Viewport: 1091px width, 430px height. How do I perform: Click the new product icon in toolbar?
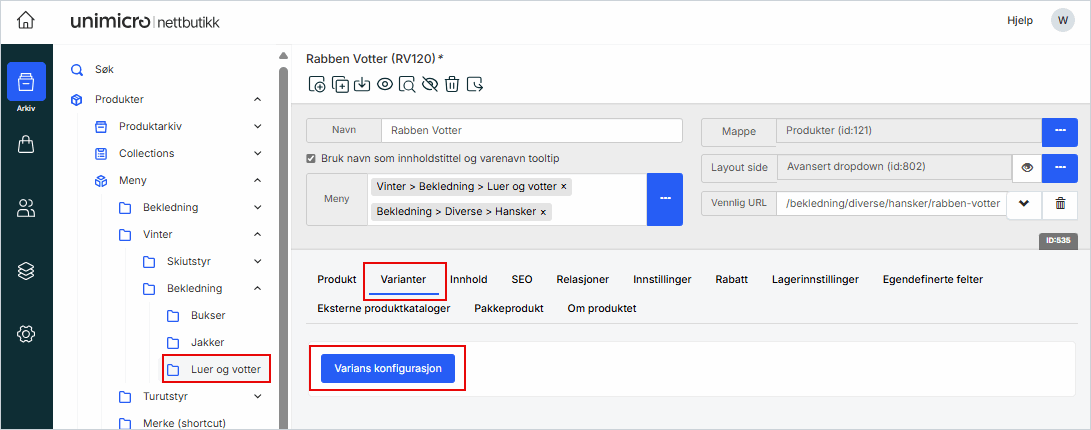[x=317, y=84]
